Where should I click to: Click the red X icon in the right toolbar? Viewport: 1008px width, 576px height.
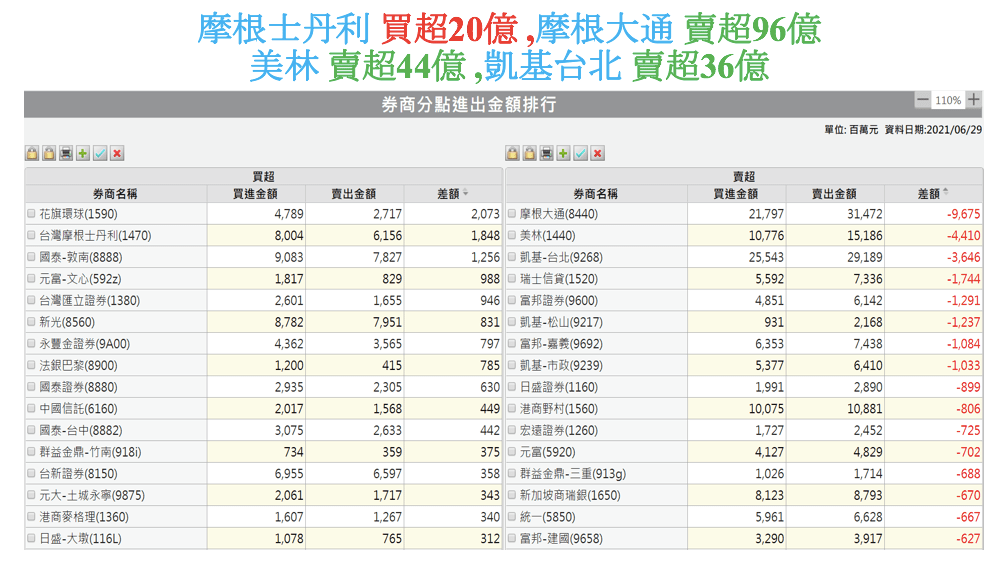tap(598, 153)
